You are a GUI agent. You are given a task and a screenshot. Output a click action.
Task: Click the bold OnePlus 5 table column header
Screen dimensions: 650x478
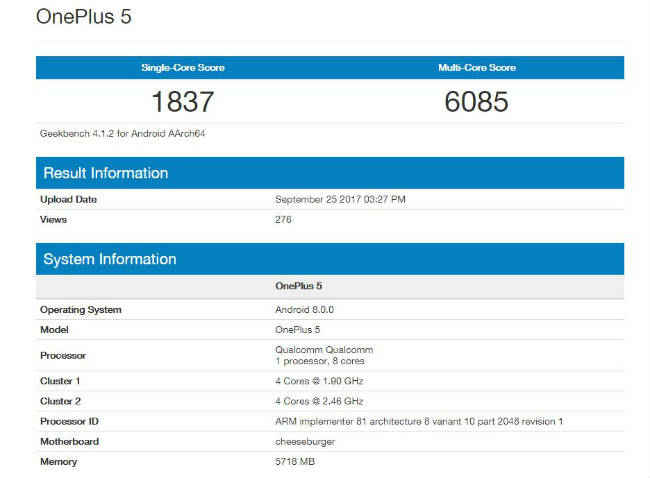tap(298, 286)
